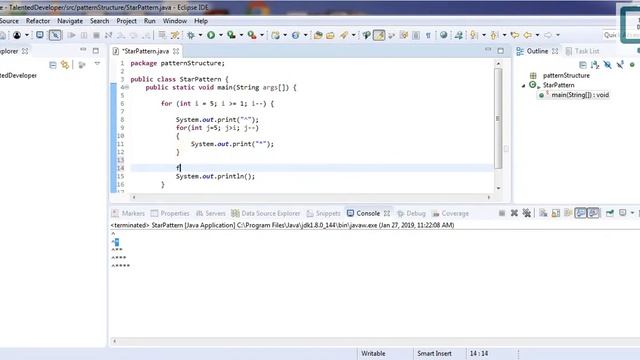This screenshot has height=360, width=640.
Task: Open the Run menu
Action: point(150,21)
